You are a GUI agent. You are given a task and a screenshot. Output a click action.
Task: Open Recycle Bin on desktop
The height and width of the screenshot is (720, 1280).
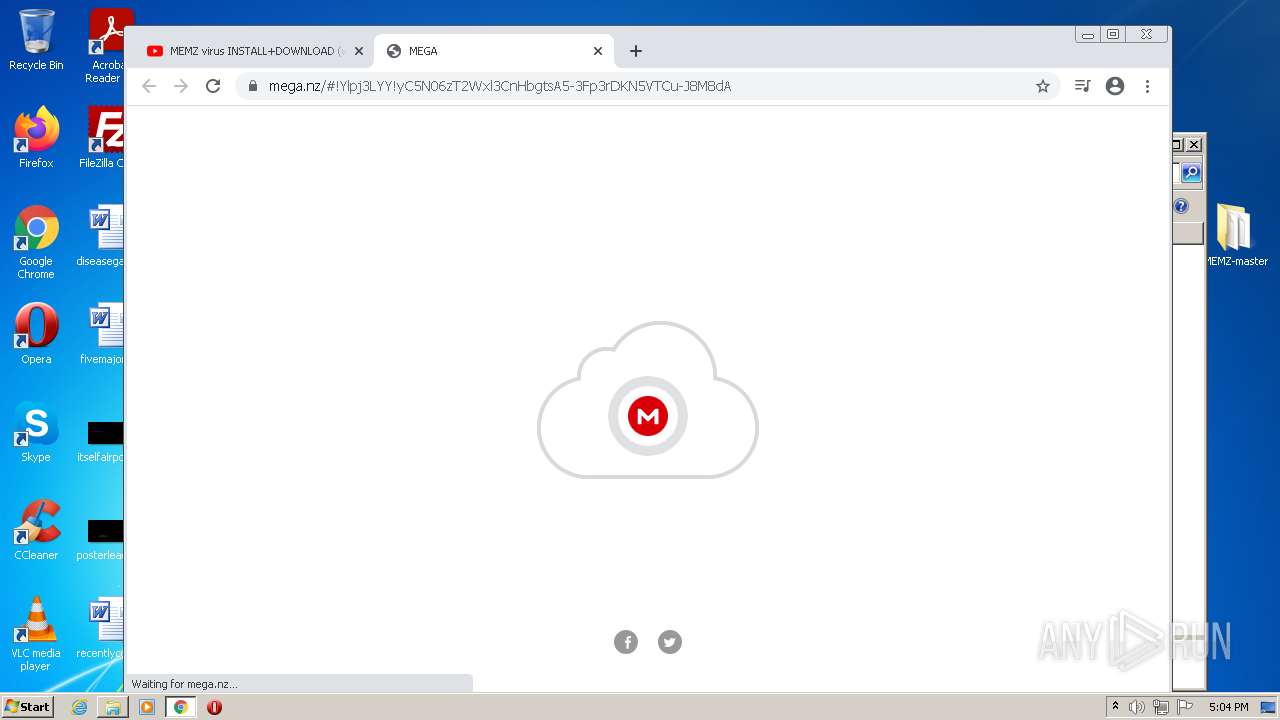tap(36, 40)
